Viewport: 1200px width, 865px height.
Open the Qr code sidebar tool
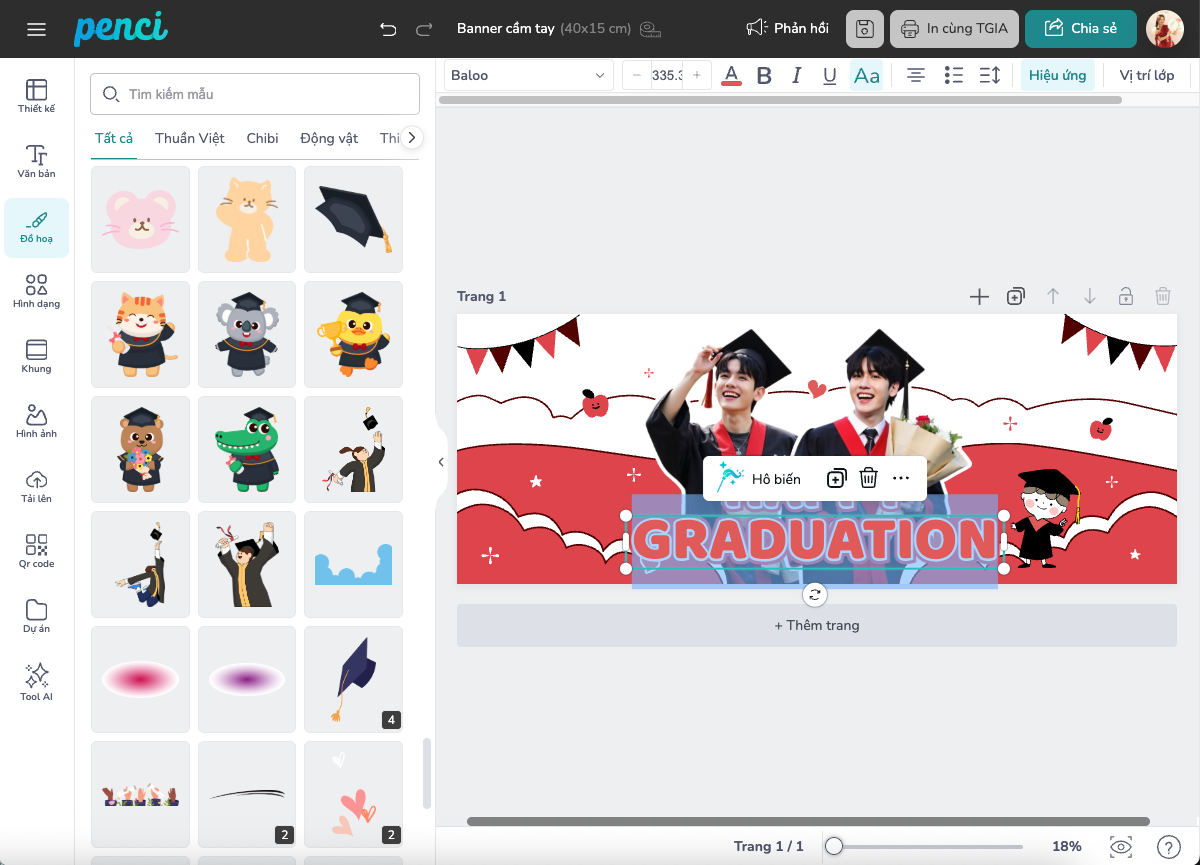click(x=36, y=551)
